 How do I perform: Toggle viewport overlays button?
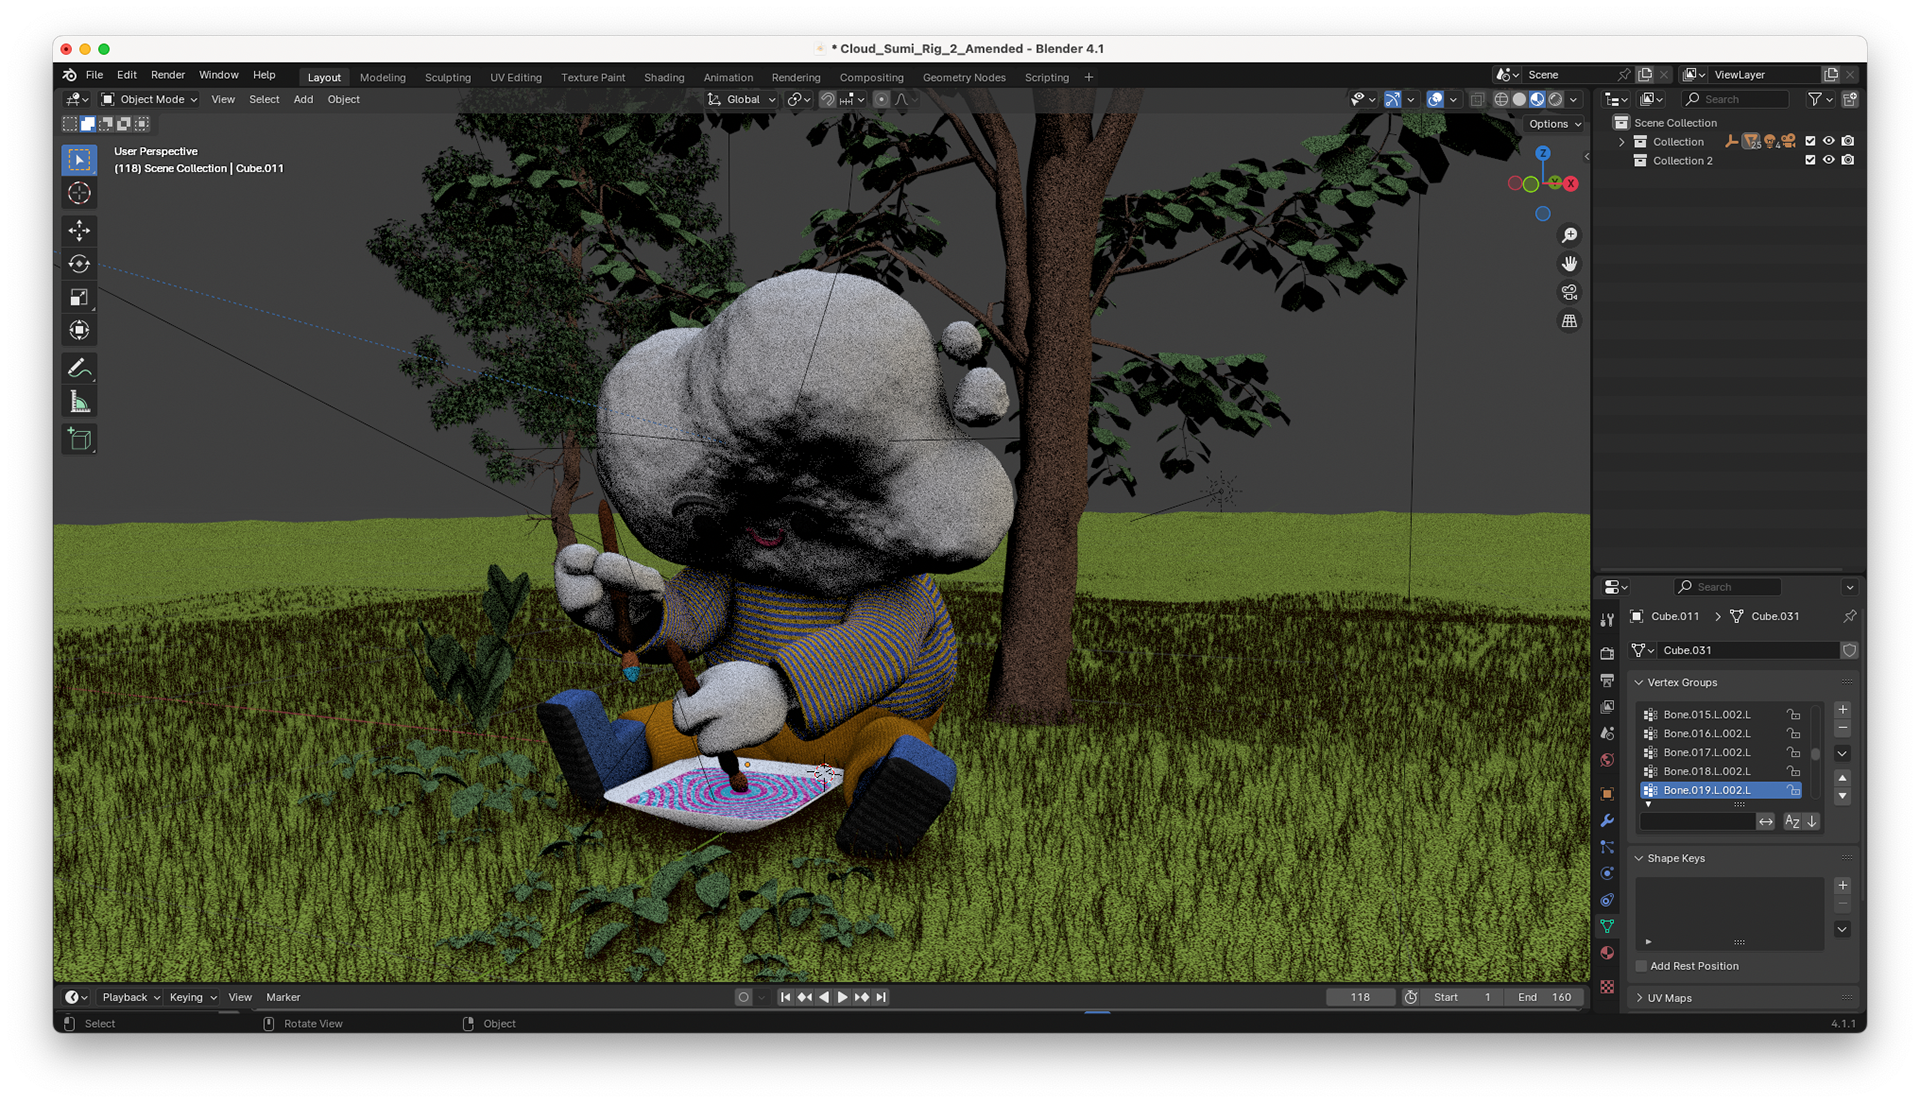tap(1435, 99)
